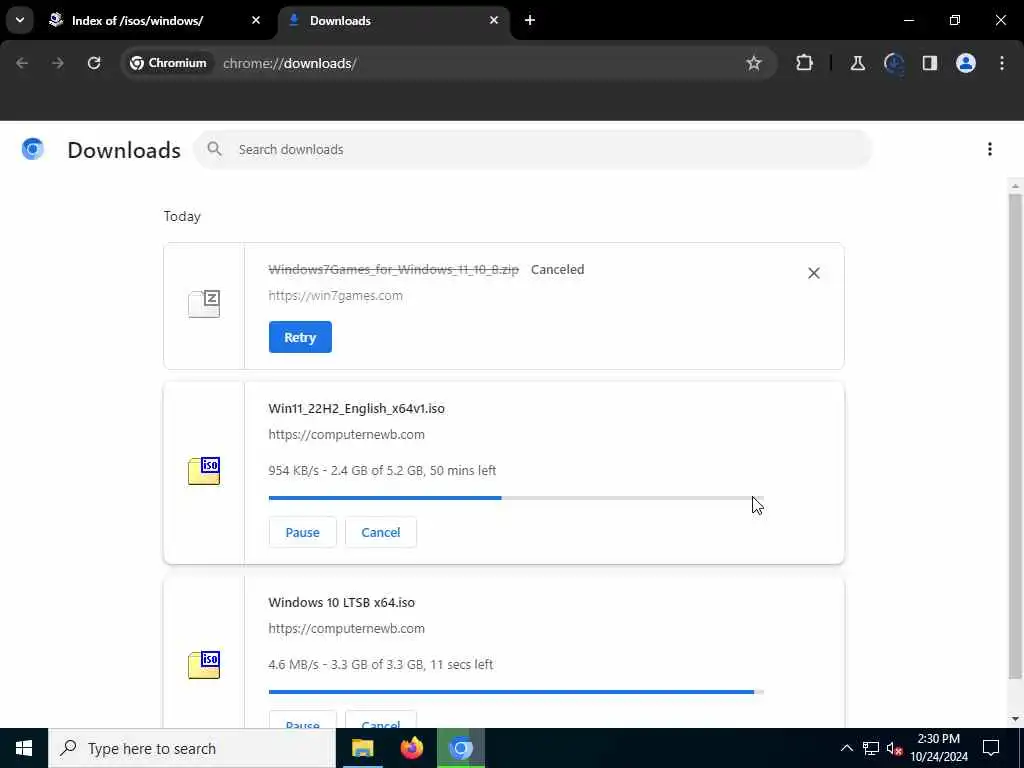Viewport: 1024px width, 768px height.
Task: Open the tab search dropdown arrow
Action: pos(20,20)
